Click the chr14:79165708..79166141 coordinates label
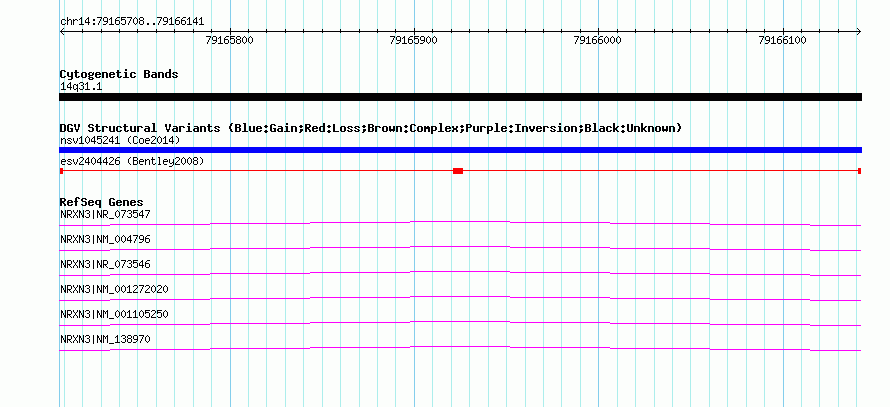The width and height of the screenshot is (890, 407). pyautogui.click(x=132, y=22)
